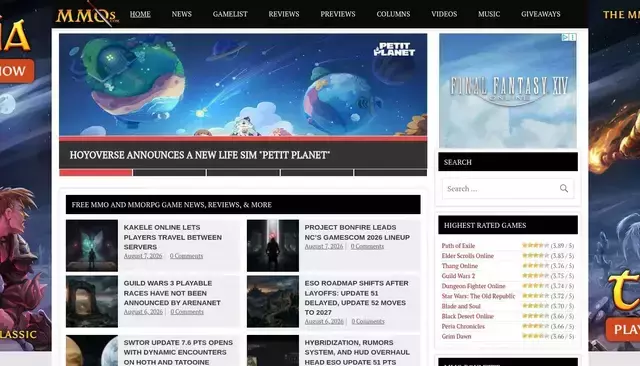Open the Giveaways menu item
The image size is (640, 366).
pos(541,14)
